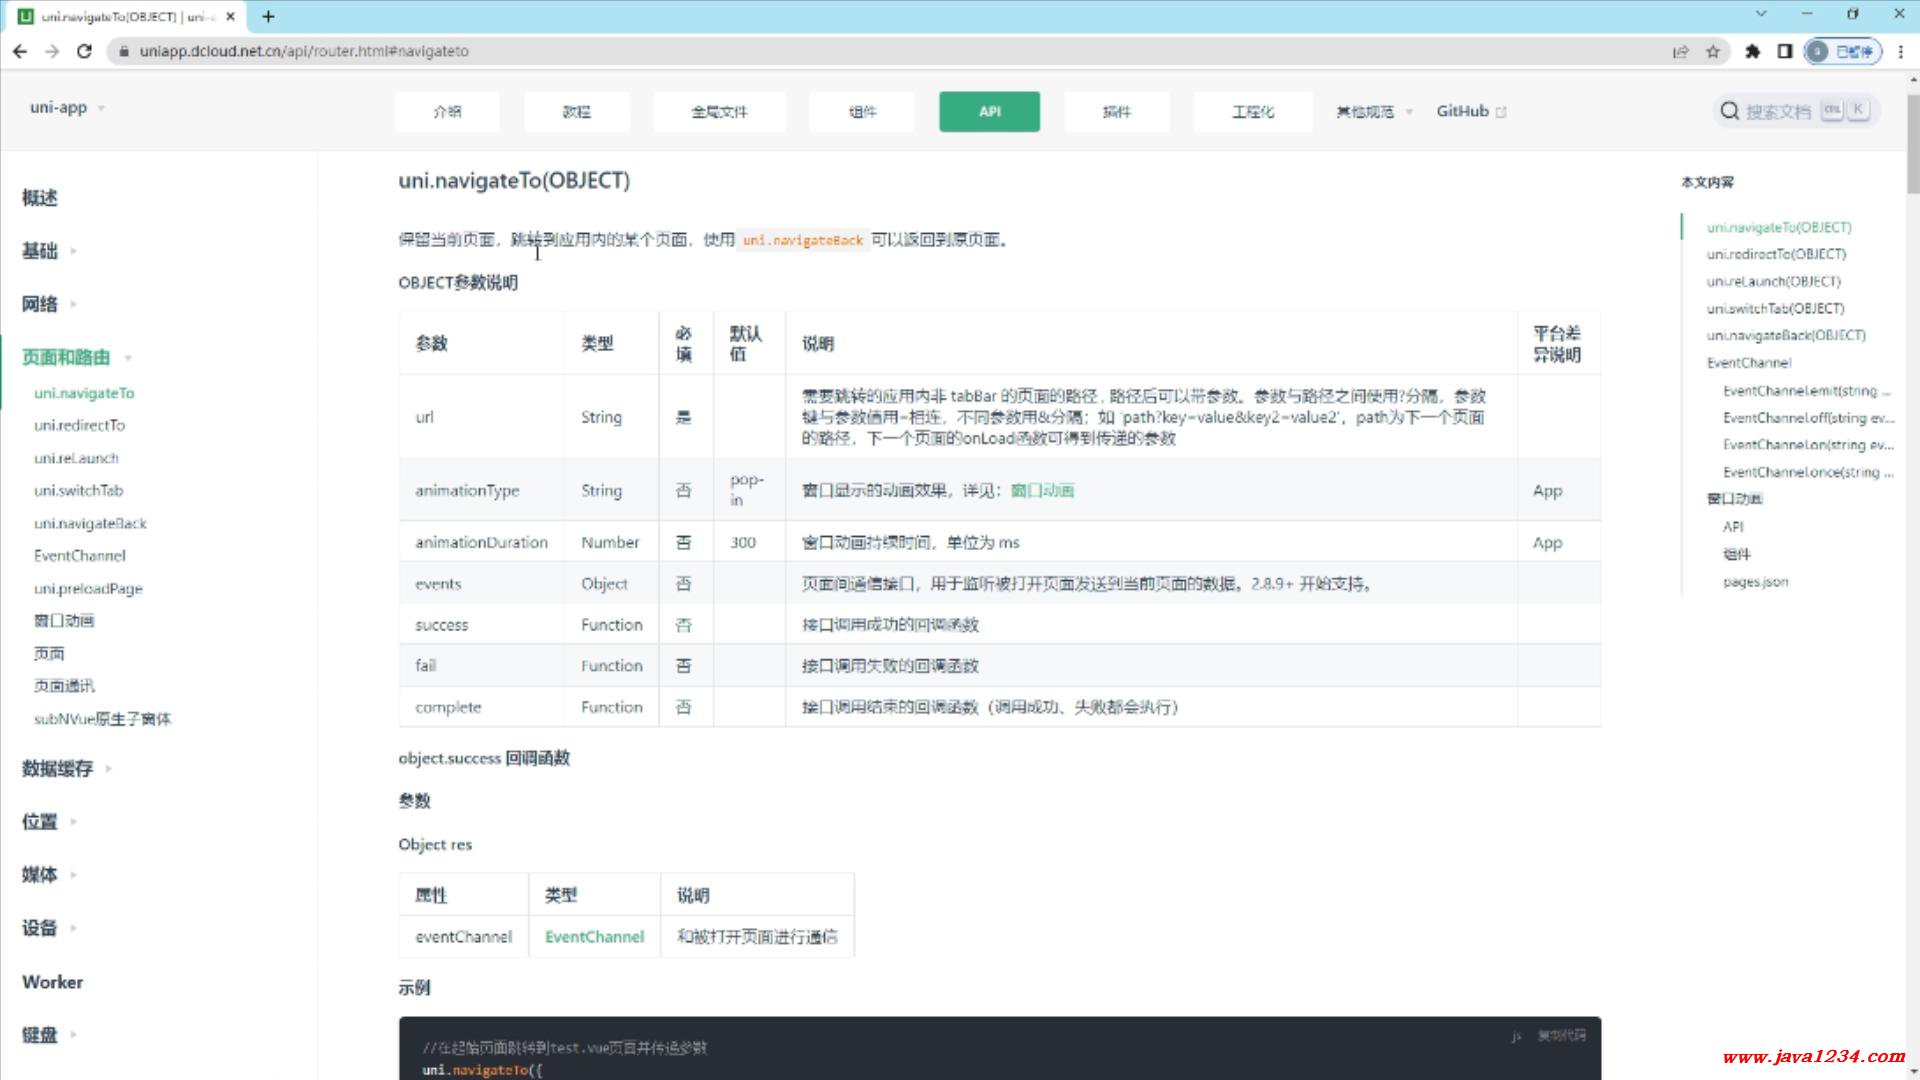Jump to uni.switchTab(OBJECT) in page outline
The height and width of the screenshot is (1080, 1920).
1775,308
